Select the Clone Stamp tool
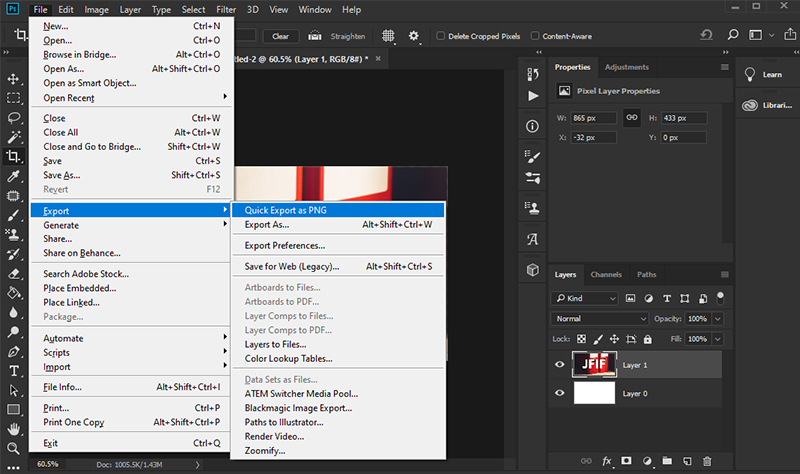The image size is (800, 474). click(x=13, y=235)
